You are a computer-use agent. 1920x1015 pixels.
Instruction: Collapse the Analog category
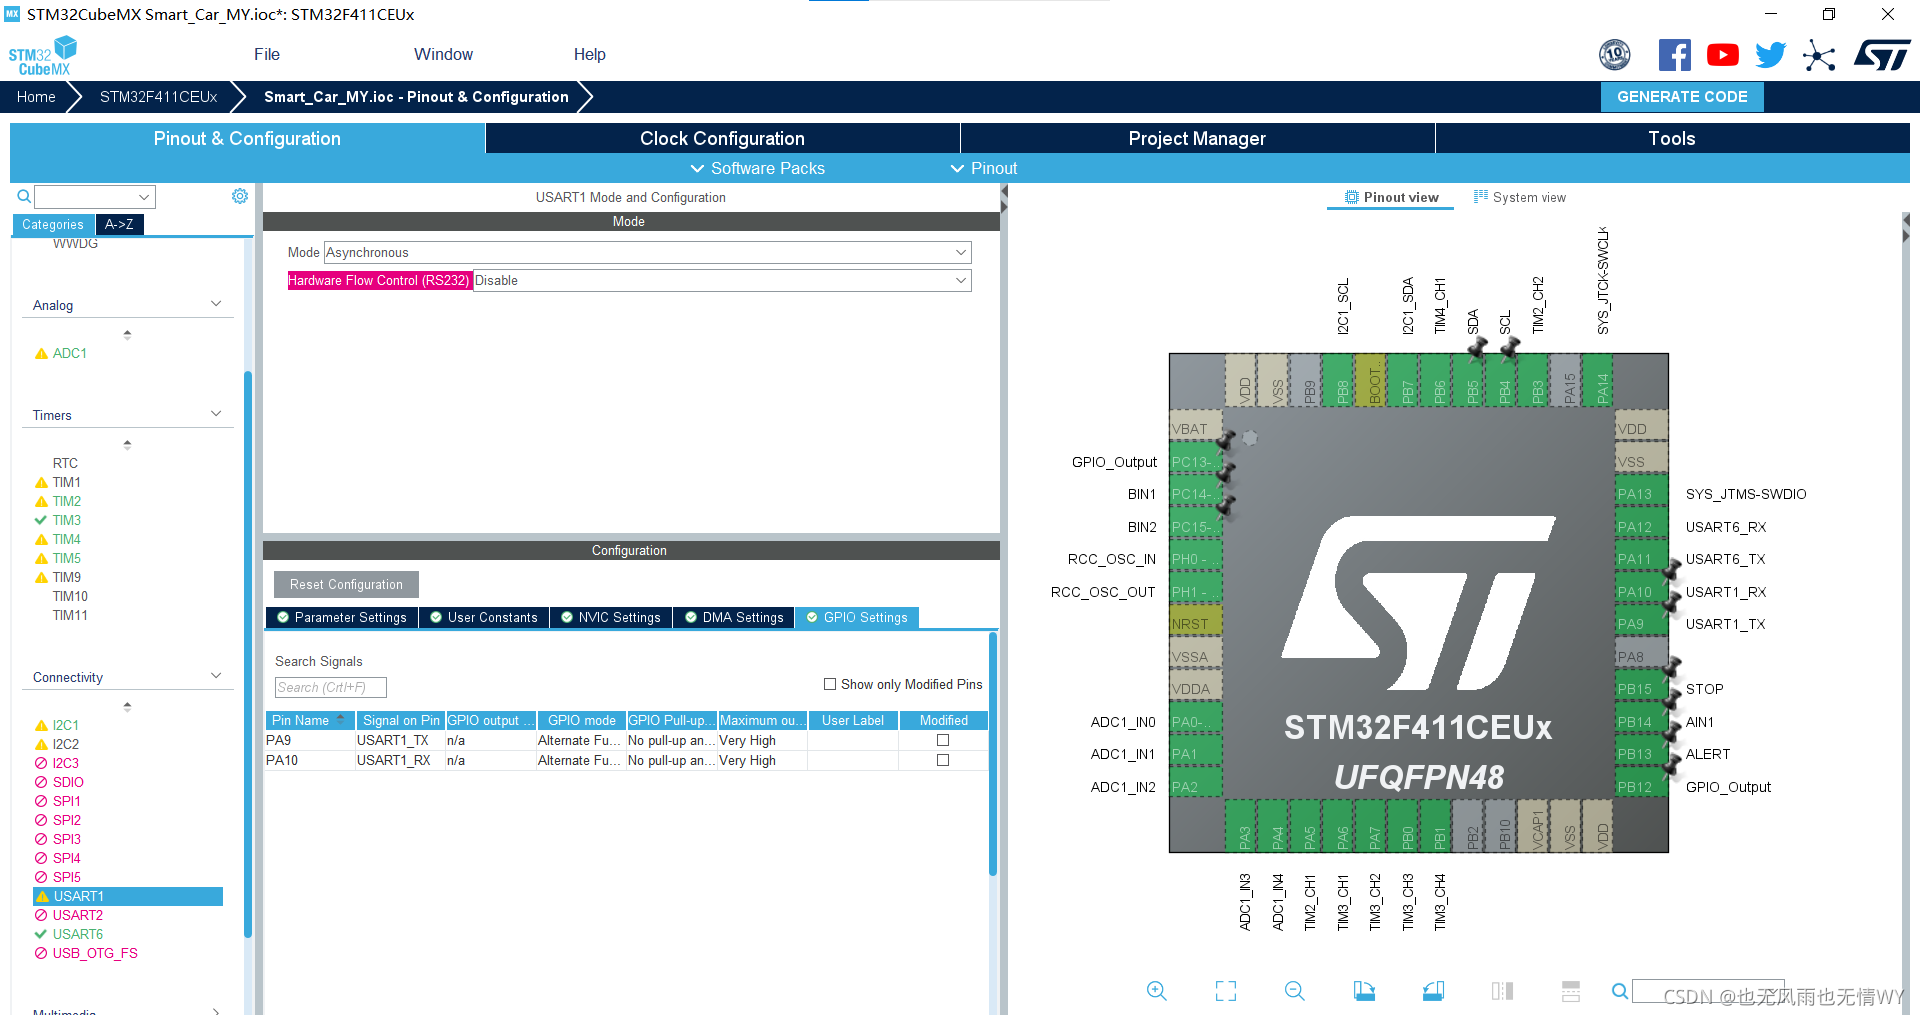[216, 304]
